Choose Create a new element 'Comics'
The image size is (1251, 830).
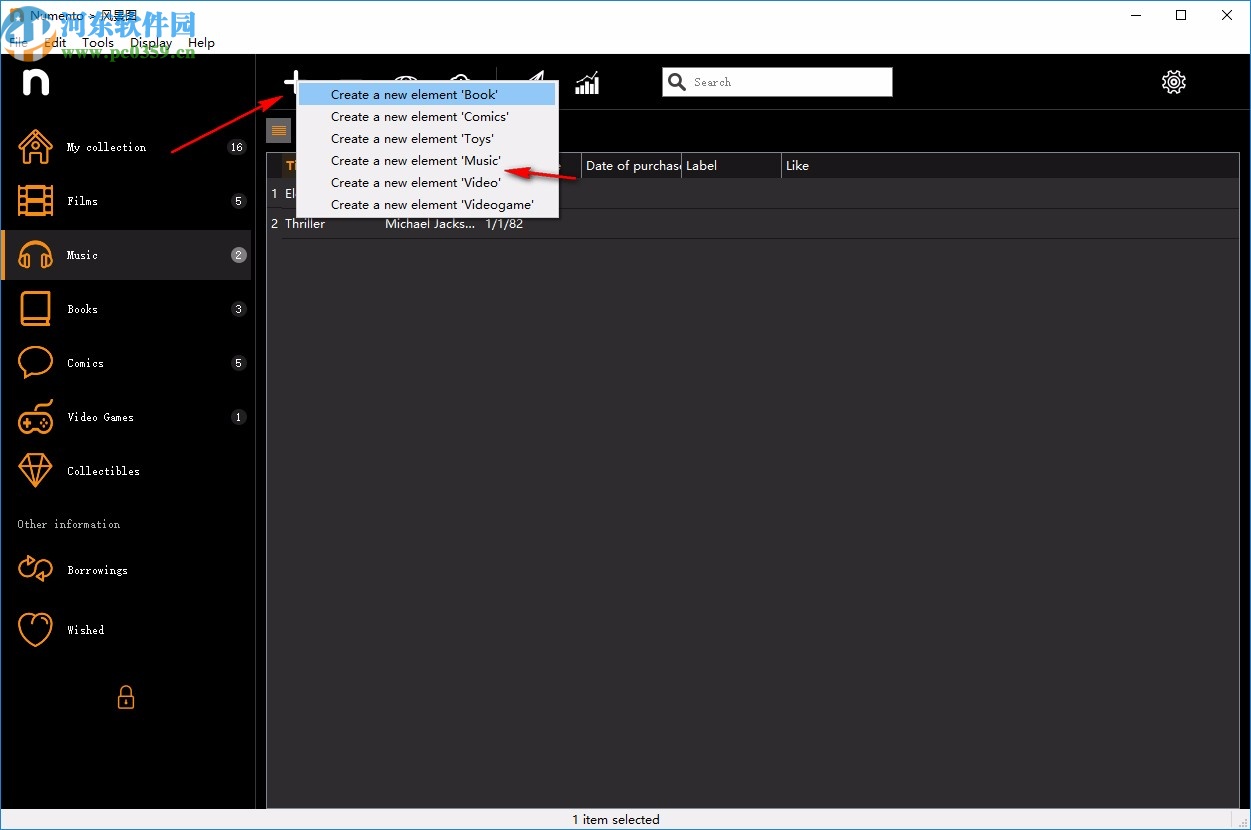point(427,117)
